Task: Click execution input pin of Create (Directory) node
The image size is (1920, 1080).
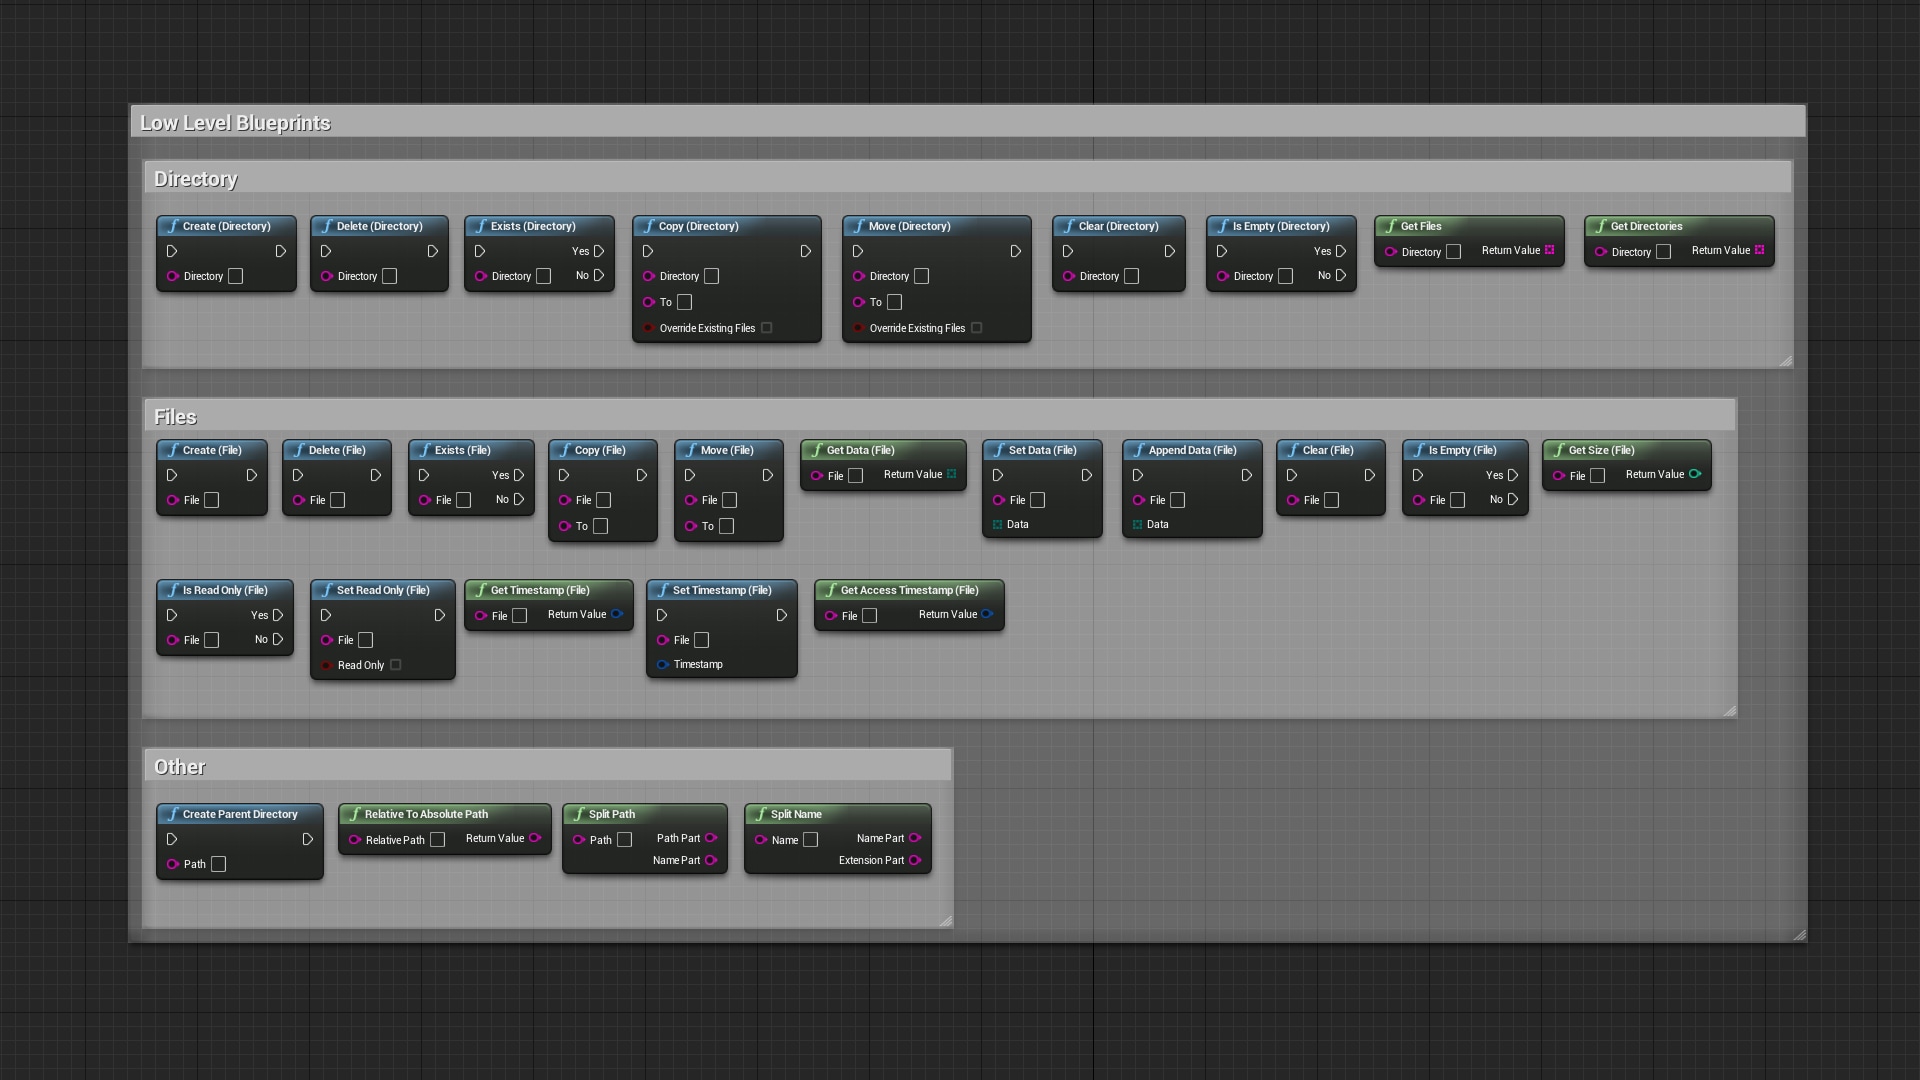Action: 172,252
